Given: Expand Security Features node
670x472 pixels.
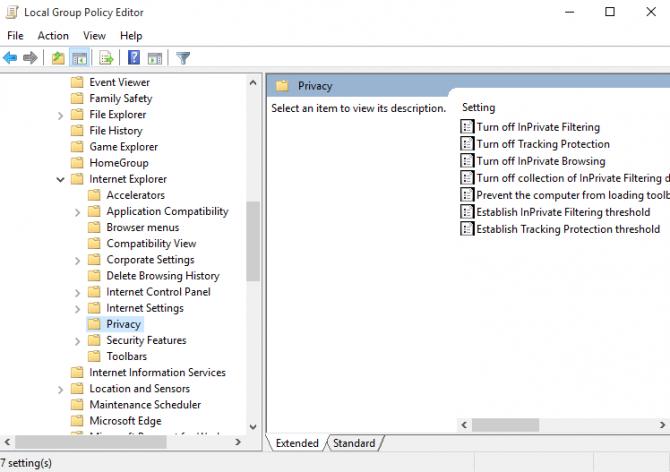Looking at the screenshot, I should click(x=77, y=341).
